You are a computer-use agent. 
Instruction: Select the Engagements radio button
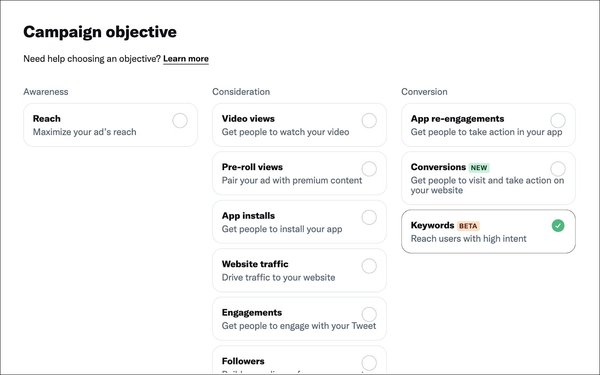[x=369, y=314]
